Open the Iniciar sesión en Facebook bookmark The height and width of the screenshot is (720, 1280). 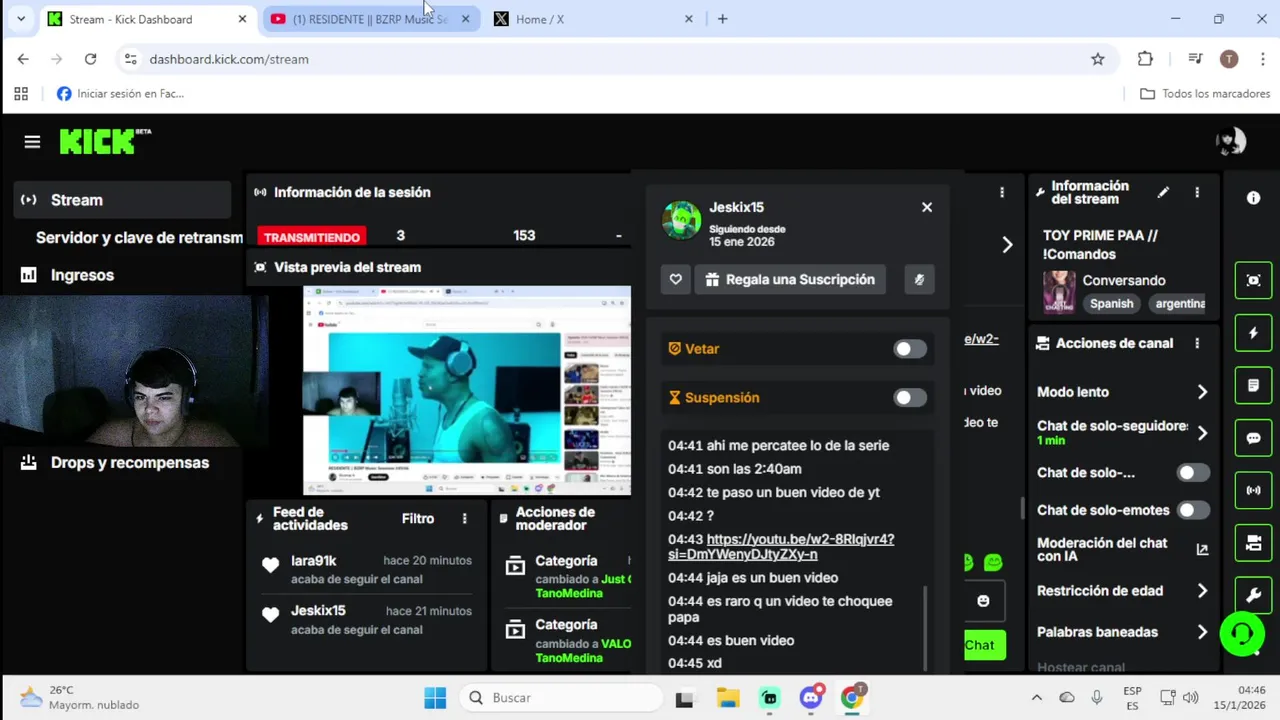click(x=120, y=94)
